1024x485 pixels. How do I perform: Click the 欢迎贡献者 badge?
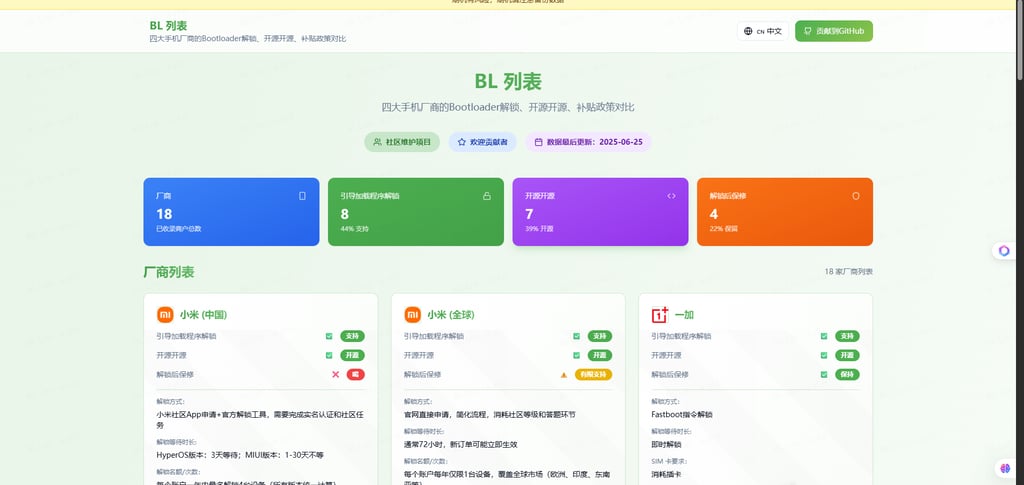pos(482,142)
